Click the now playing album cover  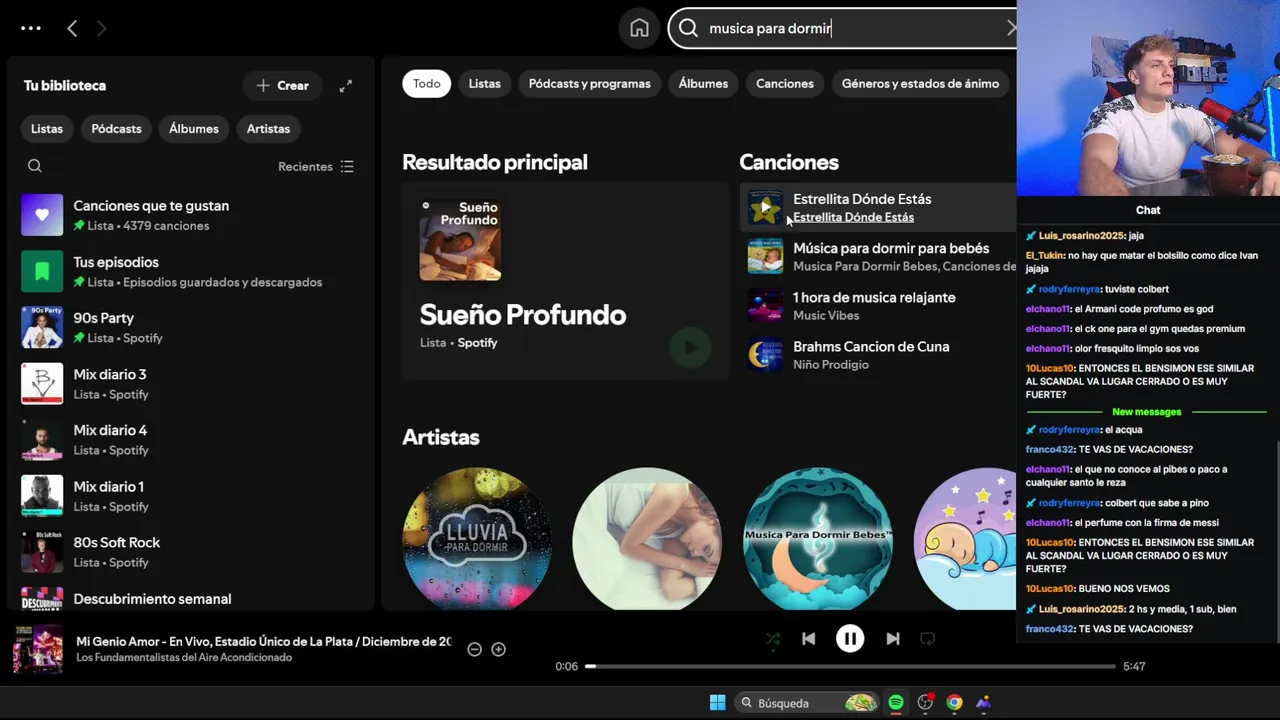pyautogui.click(x=38, y=649)
